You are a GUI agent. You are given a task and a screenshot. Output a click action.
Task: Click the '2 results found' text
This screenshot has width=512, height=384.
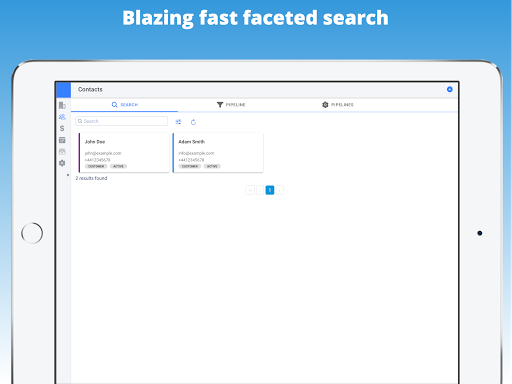(x=91, y=178)
